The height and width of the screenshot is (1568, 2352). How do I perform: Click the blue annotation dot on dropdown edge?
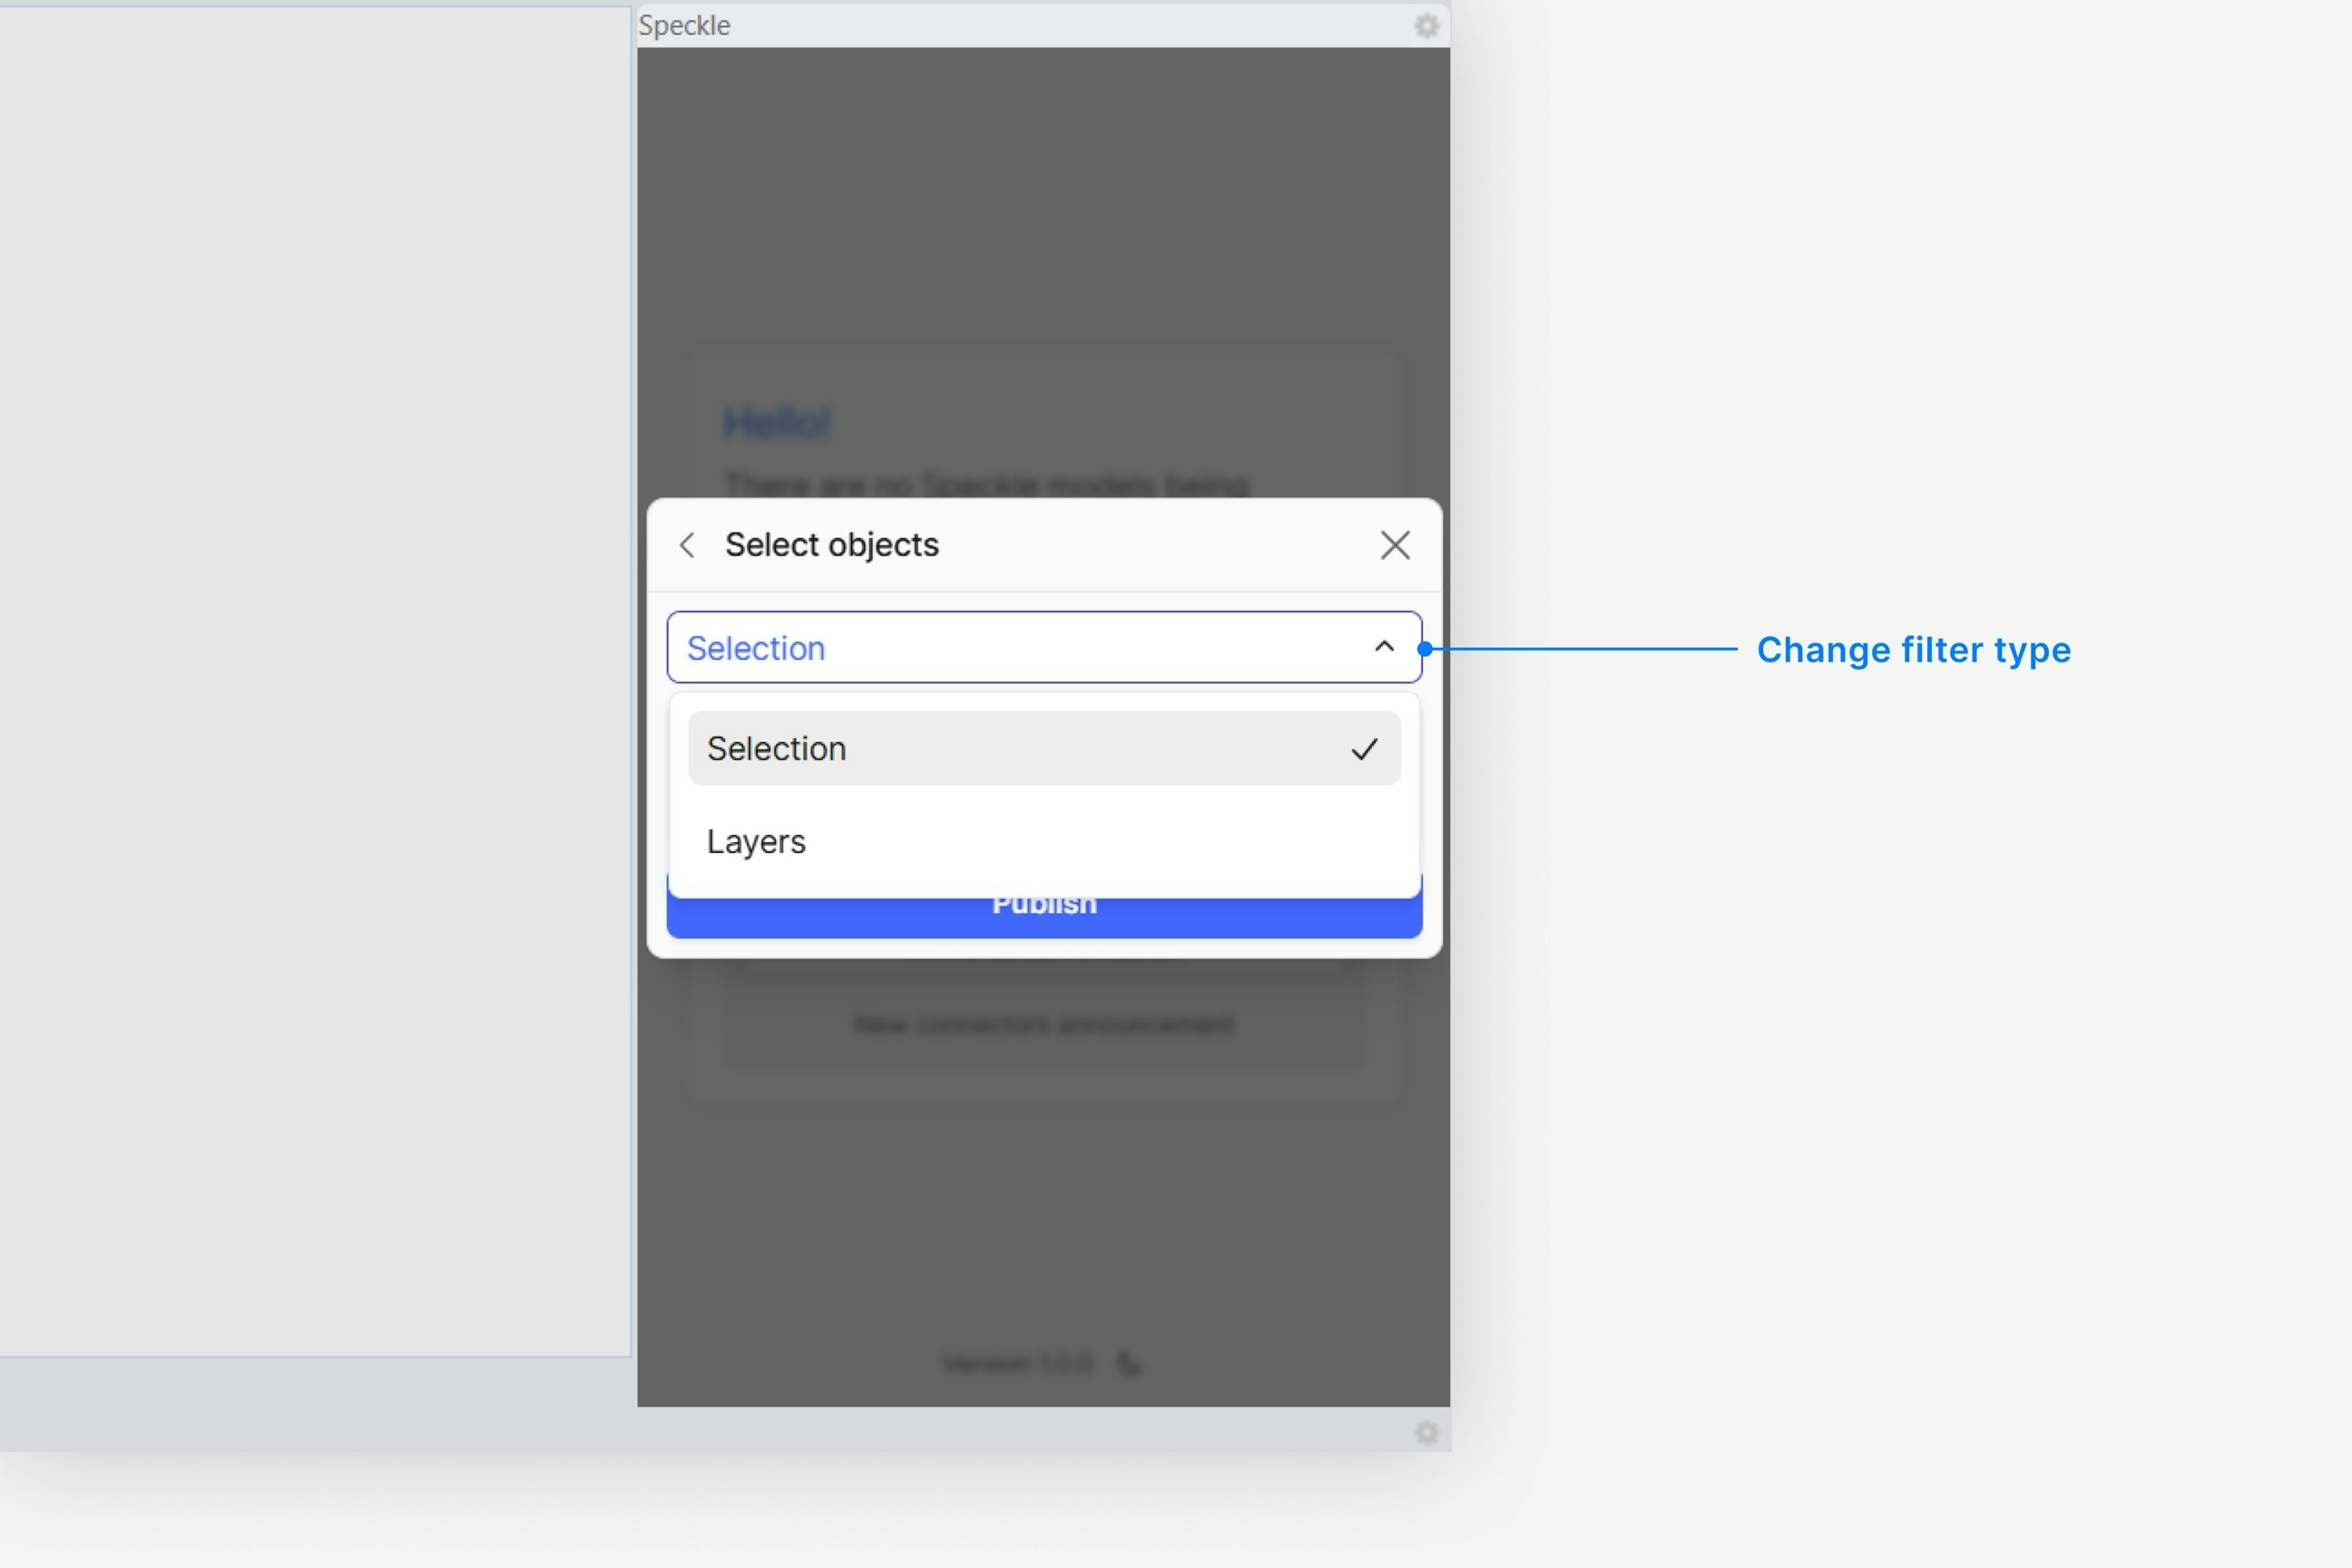point(1425,649)
